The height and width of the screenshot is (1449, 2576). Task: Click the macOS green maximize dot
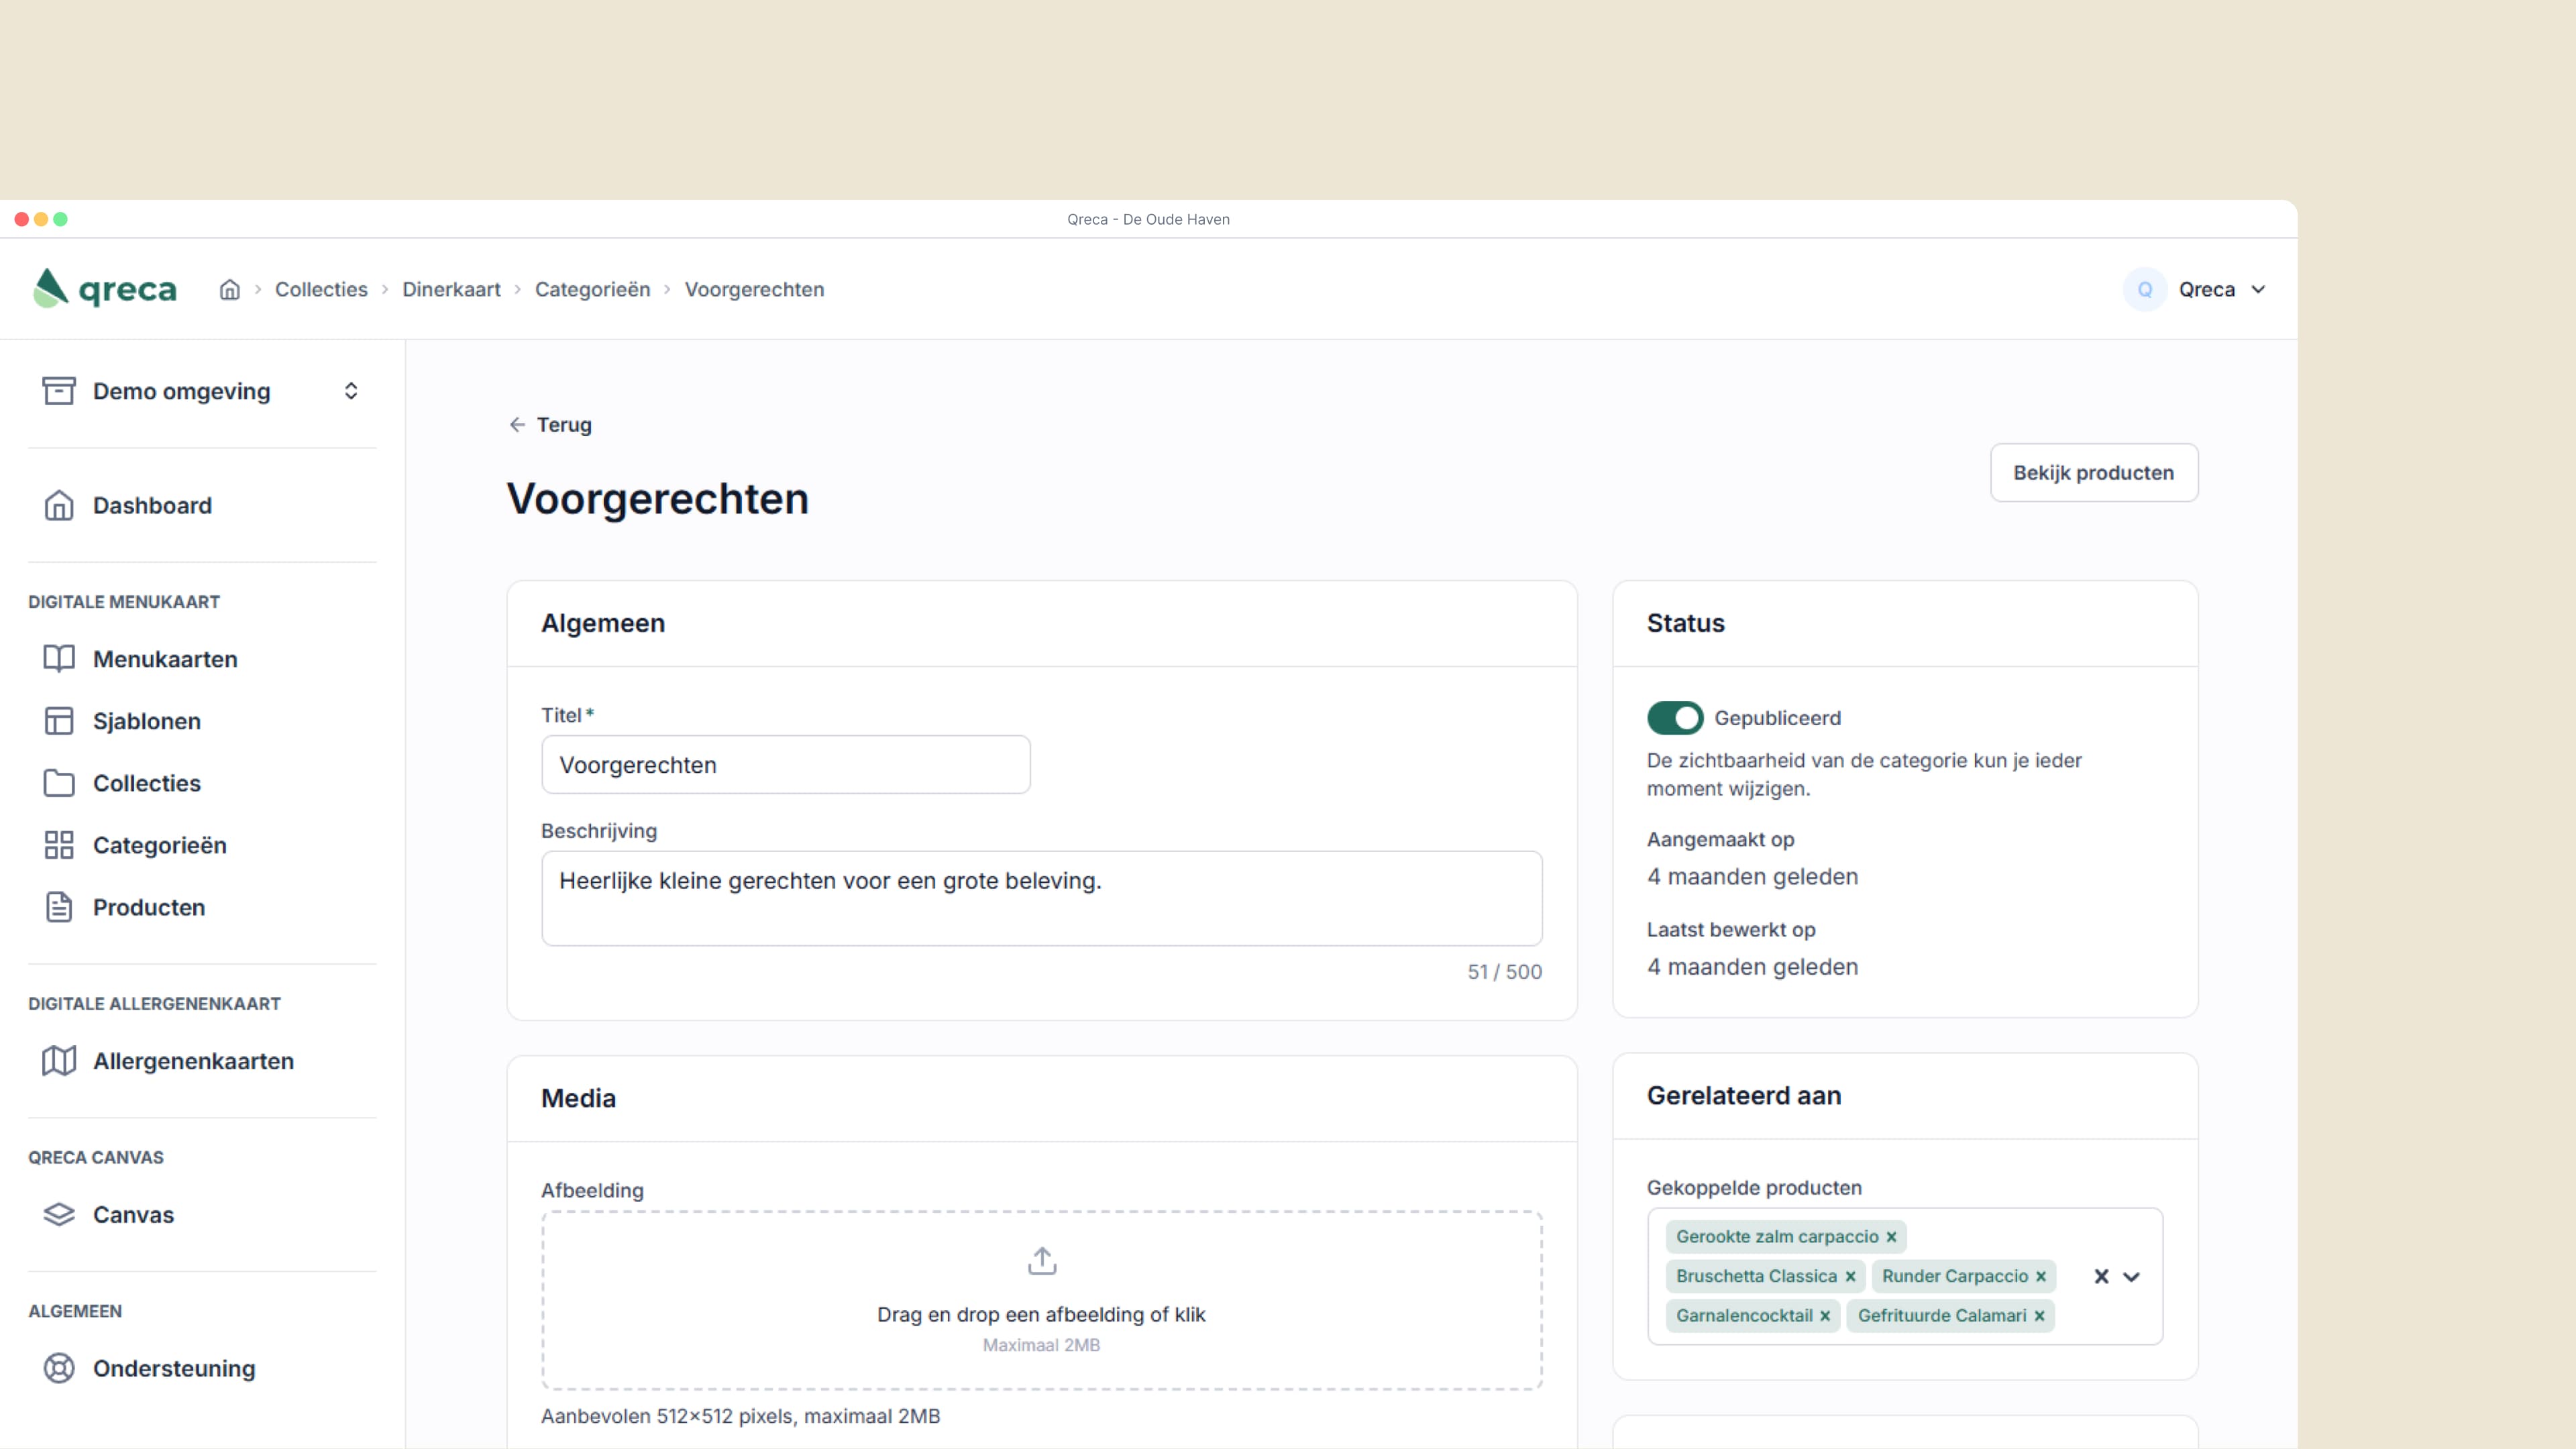point(60,219)
